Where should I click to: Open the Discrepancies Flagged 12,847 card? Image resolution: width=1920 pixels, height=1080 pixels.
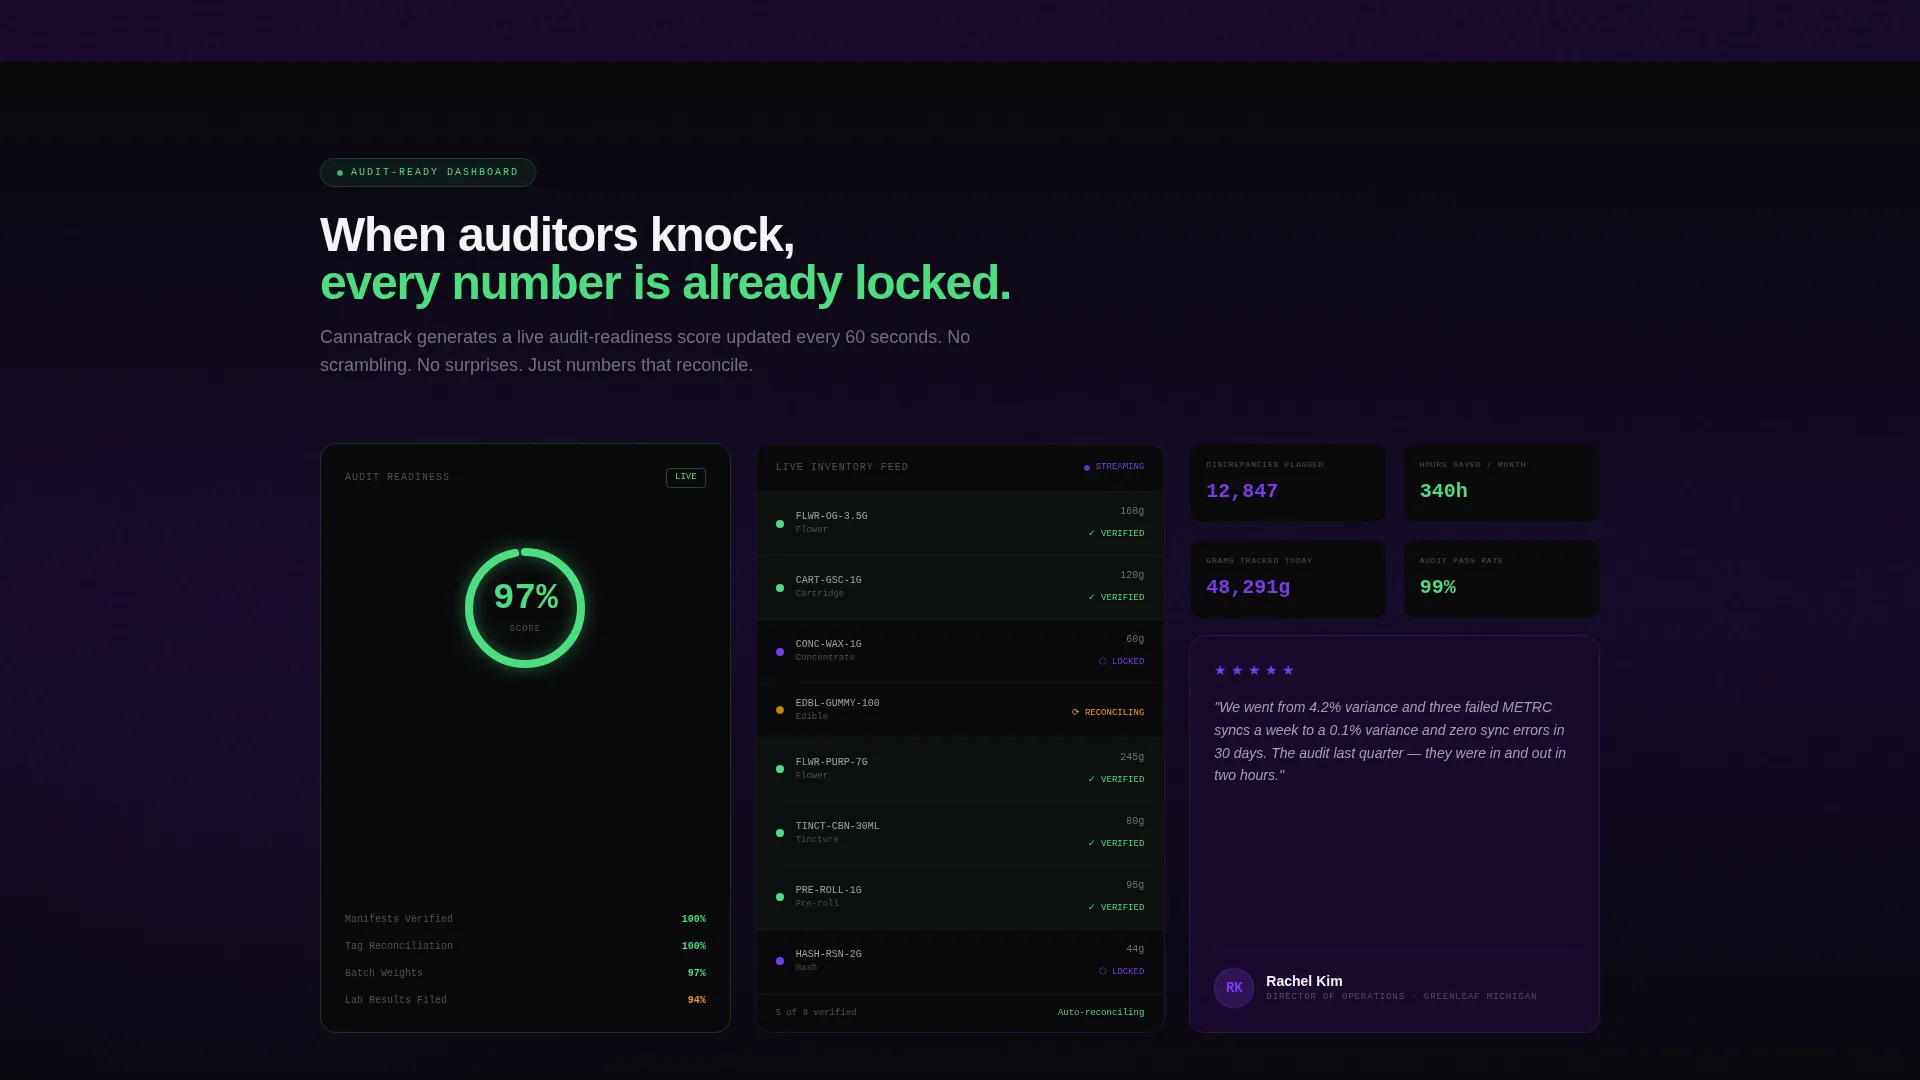coord(1288,483)
